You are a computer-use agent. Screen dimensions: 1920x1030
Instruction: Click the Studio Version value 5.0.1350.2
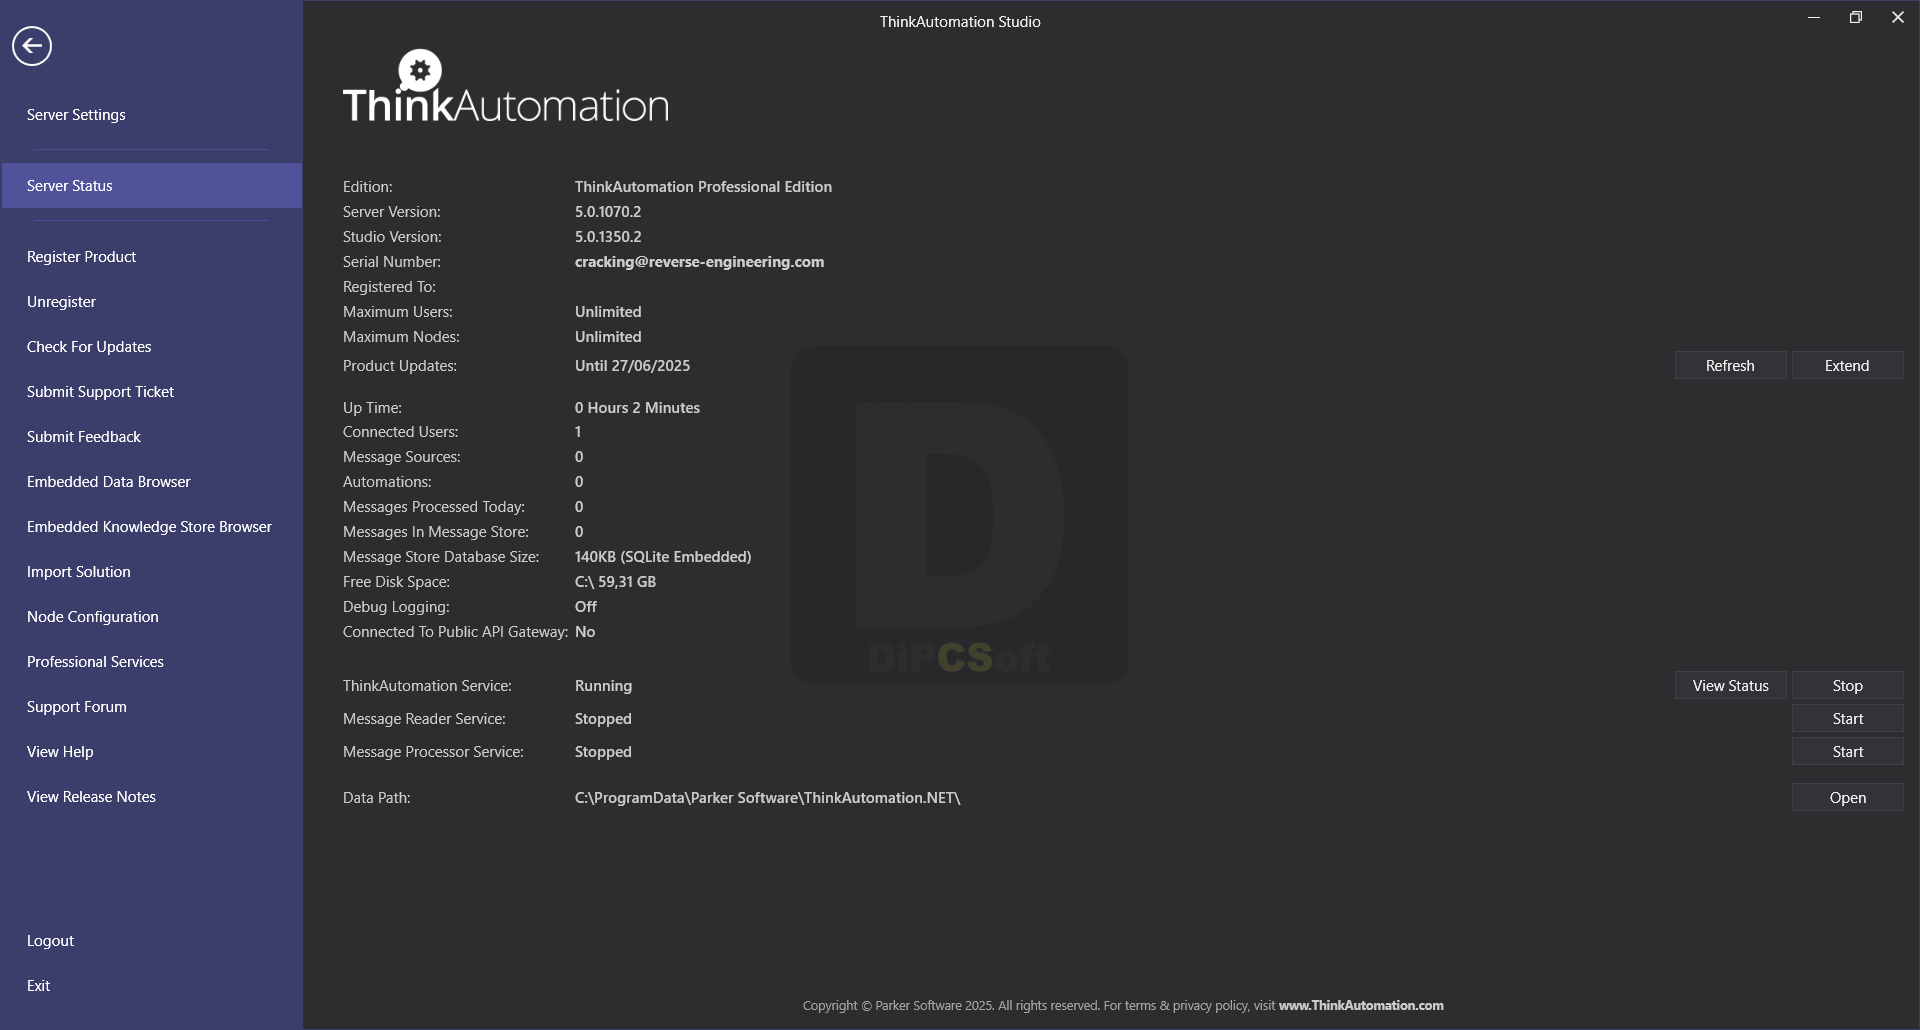[x=608, y=237]
